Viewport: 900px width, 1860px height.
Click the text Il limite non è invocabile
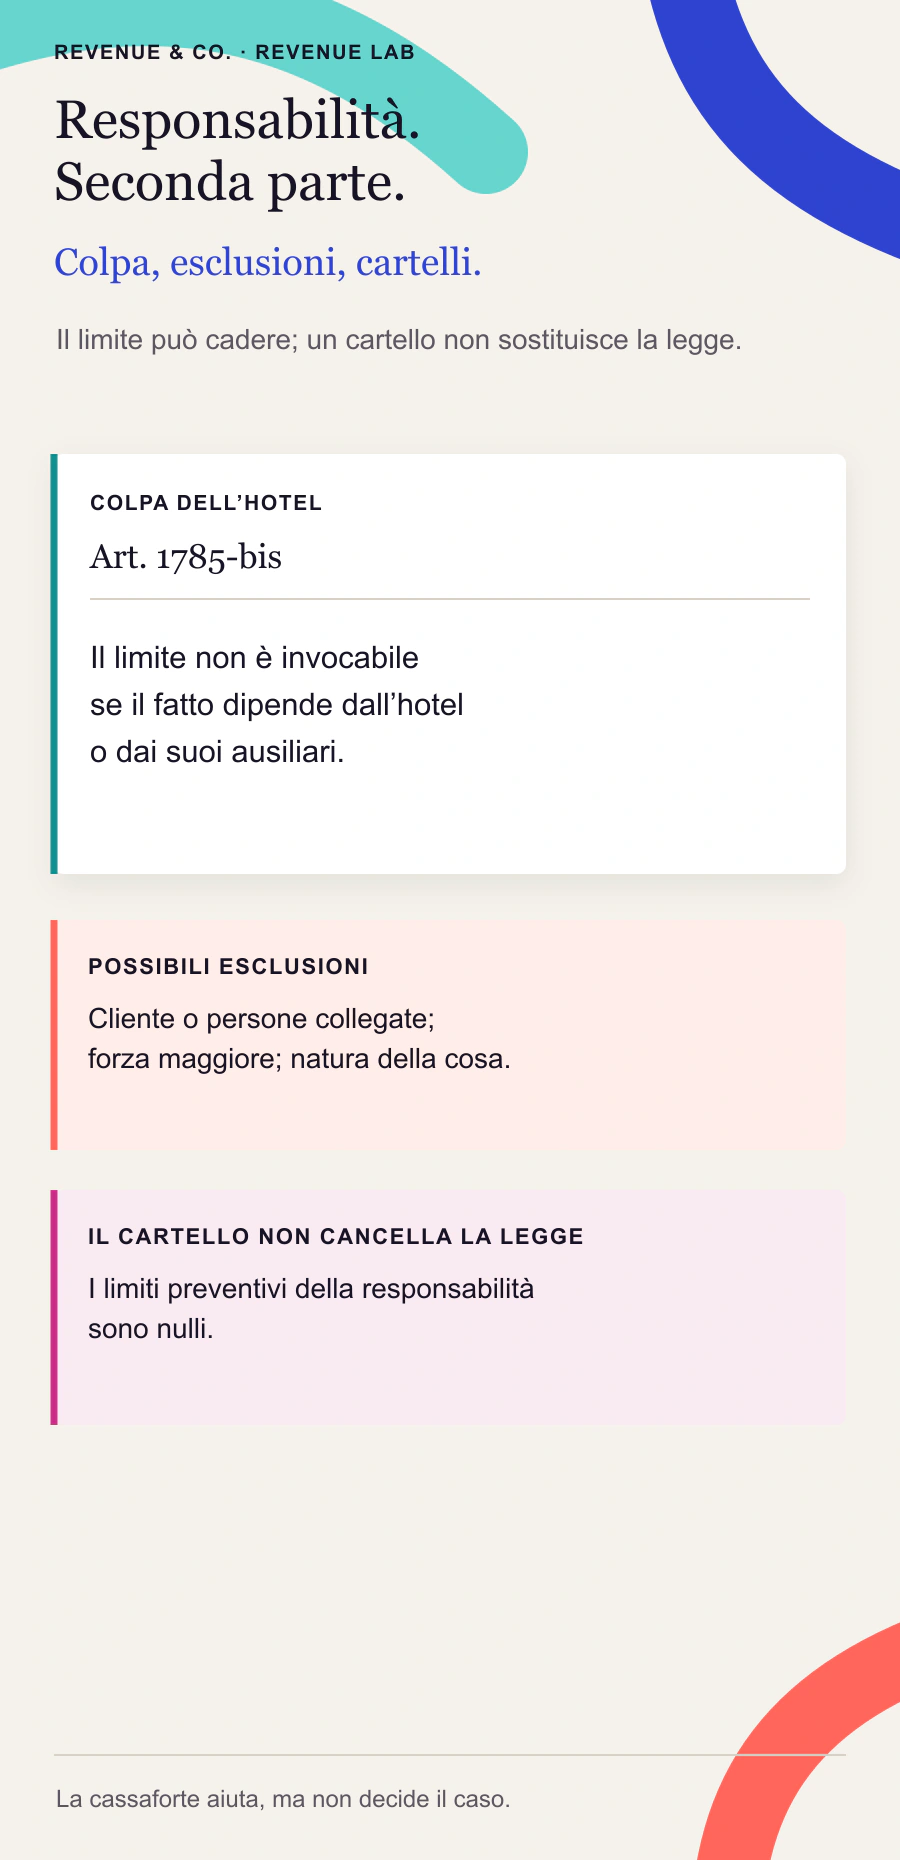[254, 658]
